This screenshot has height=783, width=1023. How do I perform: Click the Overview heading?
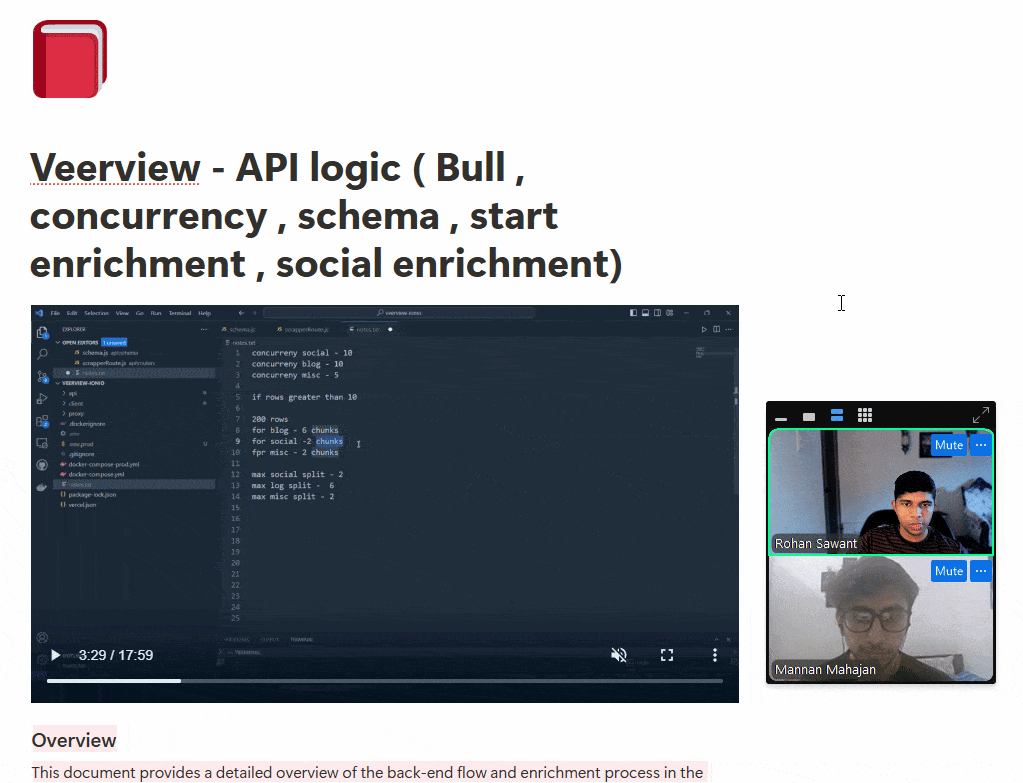[74, 740]
